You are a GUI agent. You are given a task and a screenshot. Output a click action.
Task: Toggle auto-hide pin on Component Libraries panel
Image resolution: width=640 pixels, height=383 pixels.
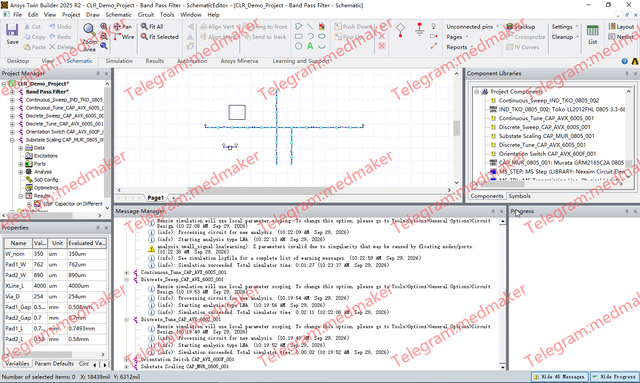coord(627,73)
